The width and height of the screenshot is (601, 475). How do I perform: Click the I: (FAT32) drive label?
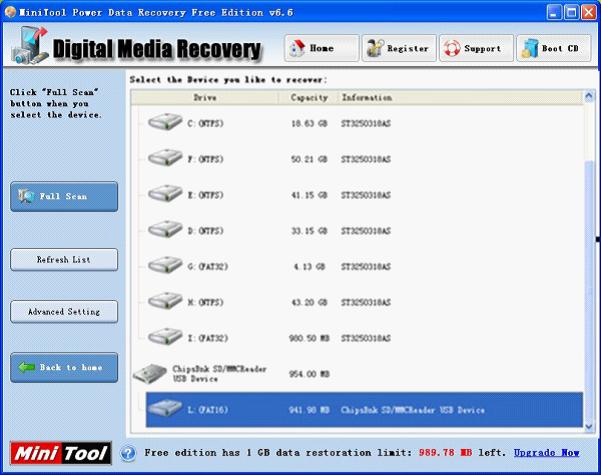click(208, 338)
